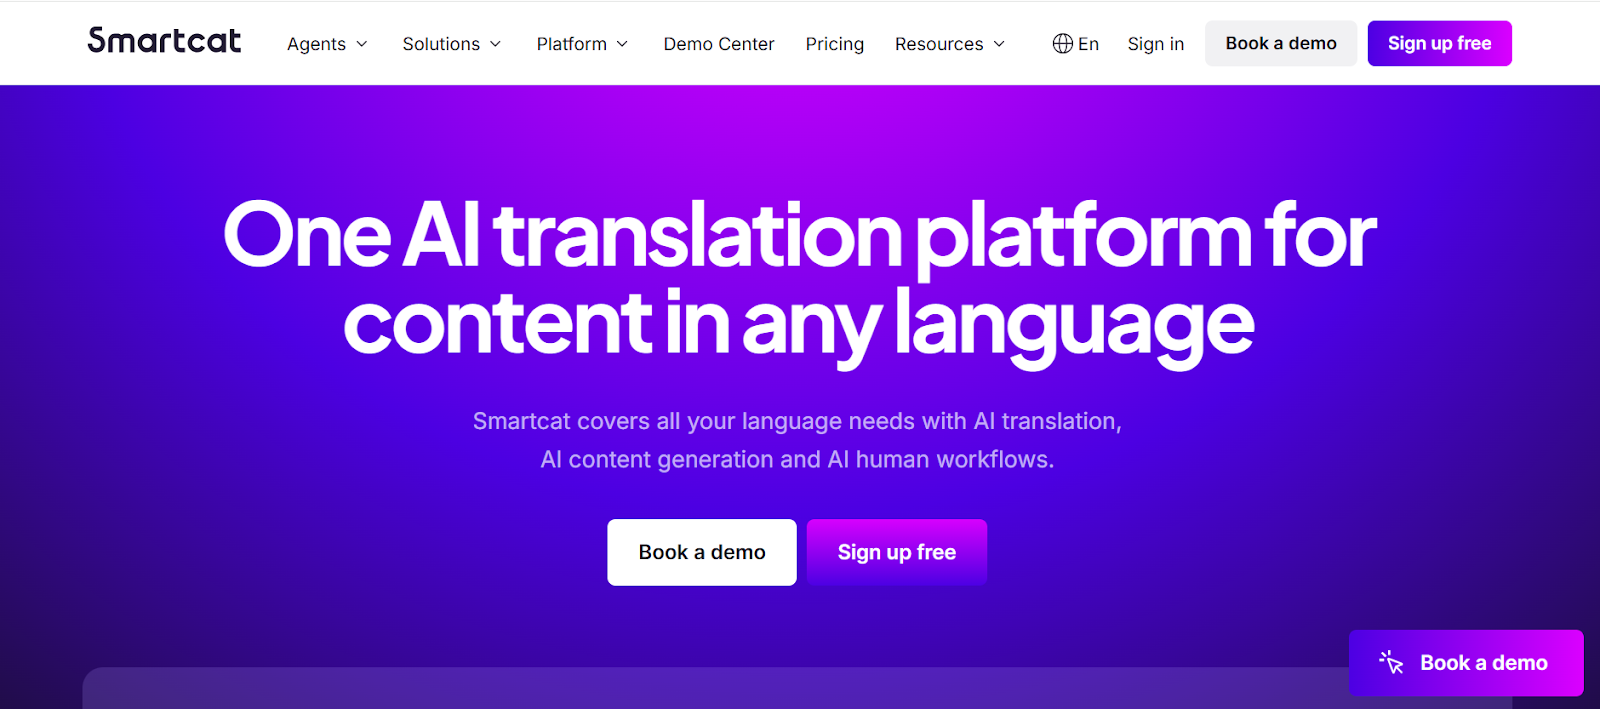Image resolution: width=1600 pixels, height=709 pixels.
Task: Expand the Agents dropdown chevron
Action: coord(362,44)
